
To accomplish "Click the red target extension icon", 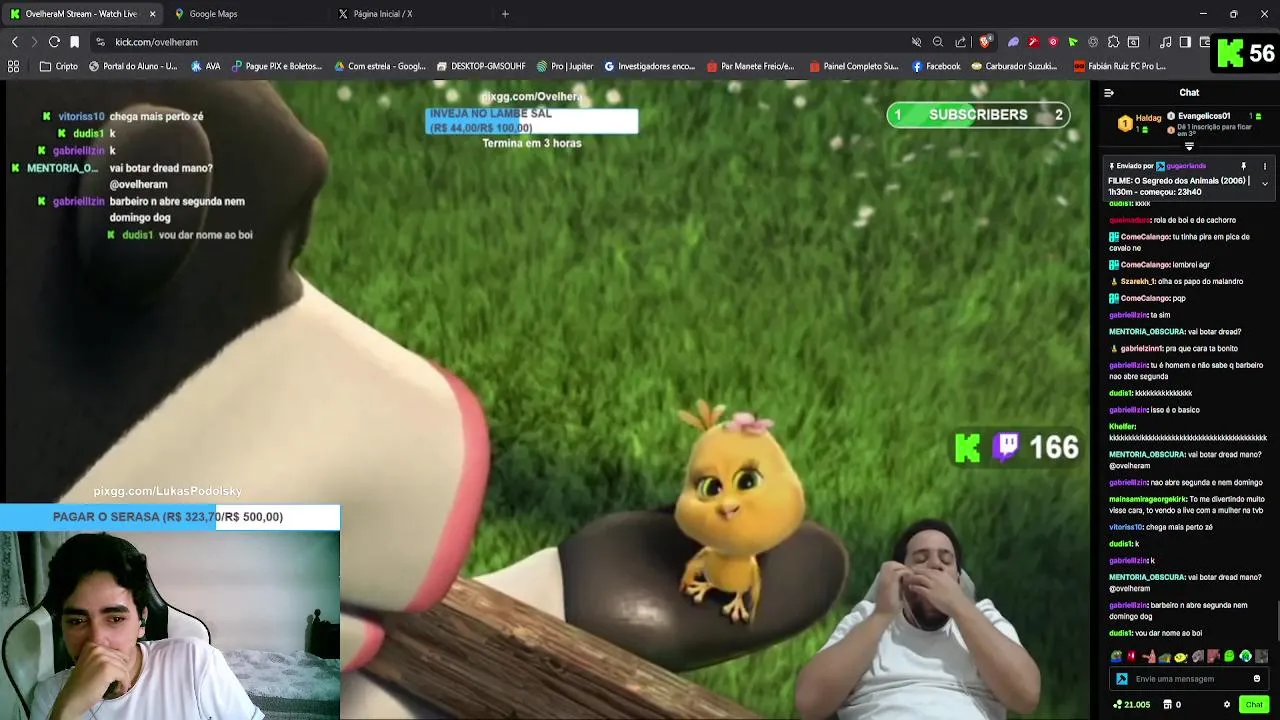I will 1053,42.
